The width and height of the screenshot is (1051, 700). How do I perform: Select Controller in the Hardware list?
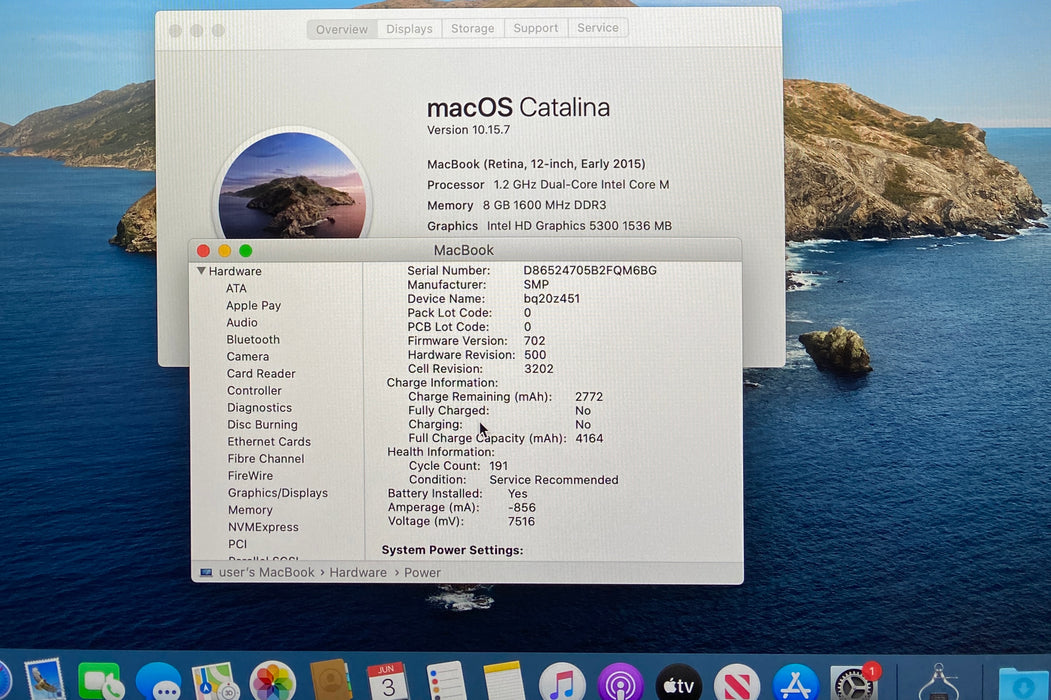[254, 391]
